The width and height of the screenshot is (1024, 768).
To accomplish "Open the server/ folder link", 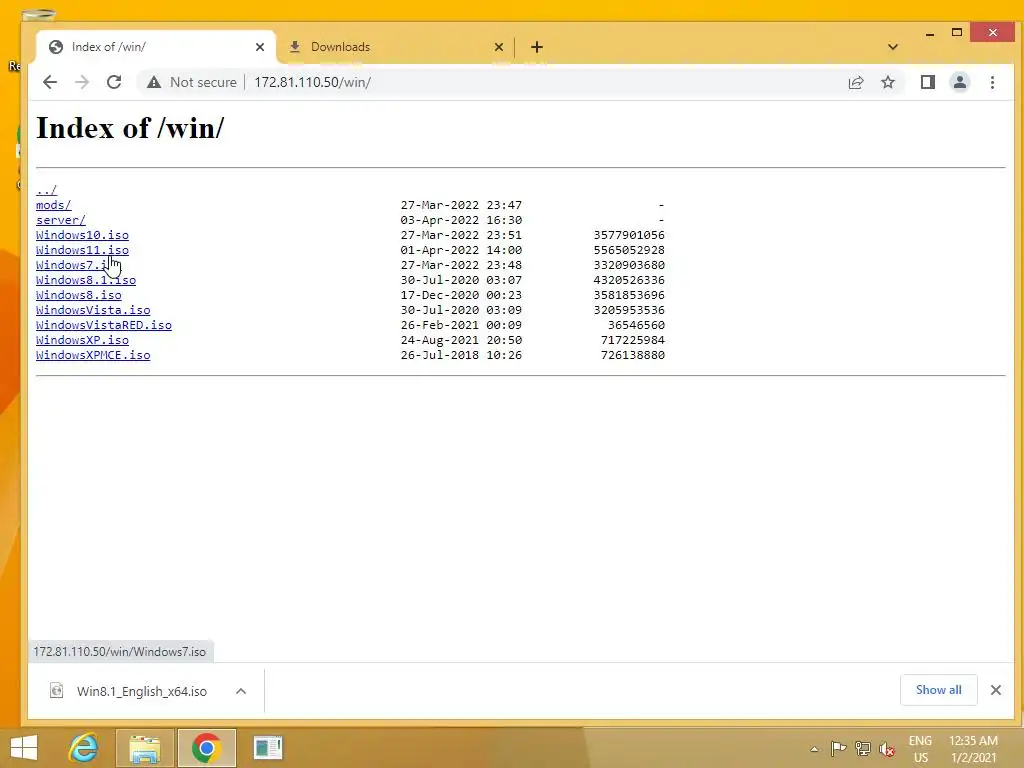I will click(61, 220).
